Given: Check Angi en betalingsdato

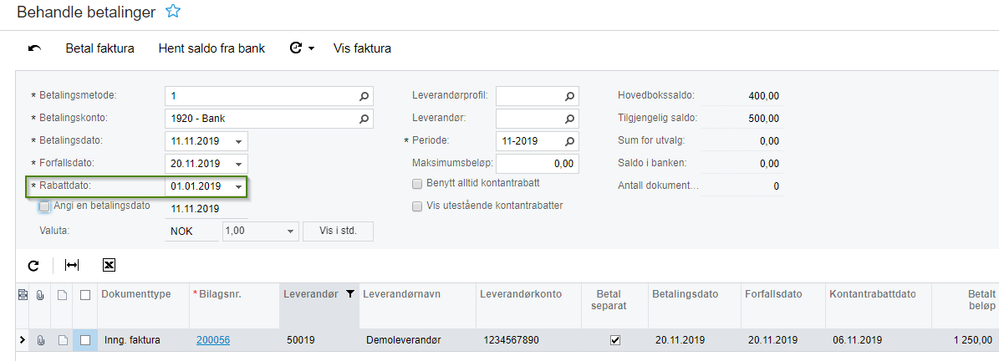Looking at the screenshot, I should 44,206.
